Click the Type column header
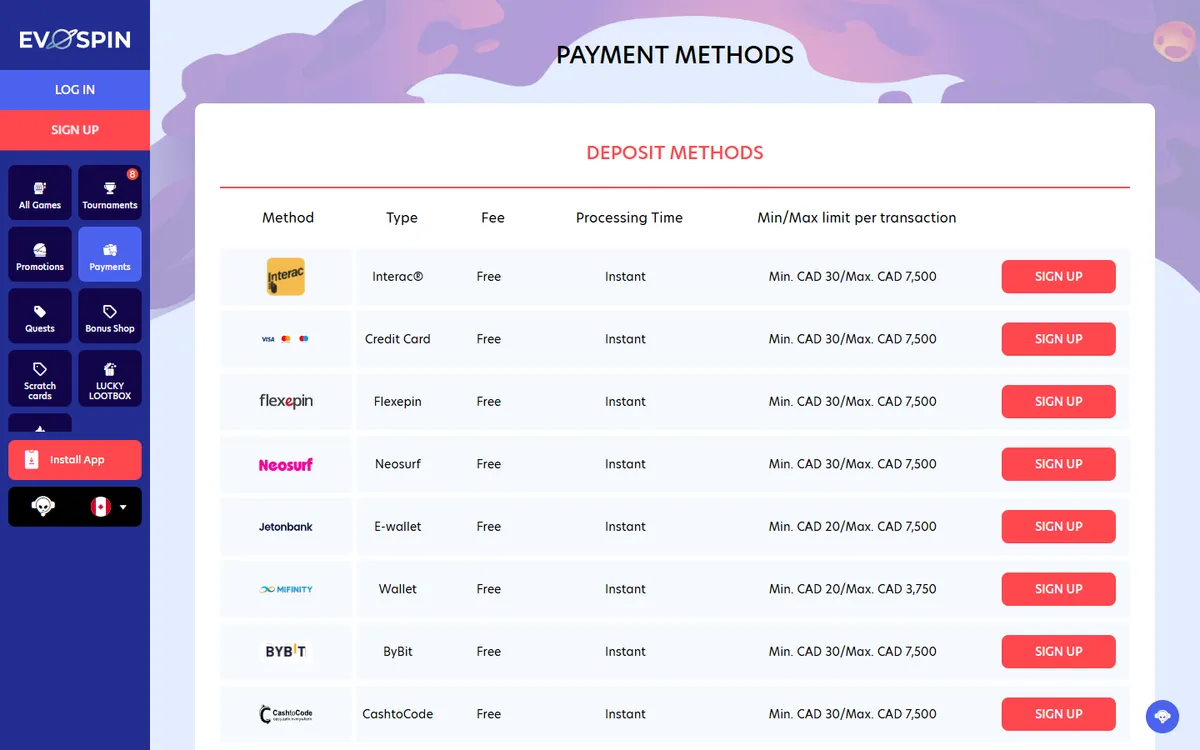Screen dimensions: 1200x750 [402, 218]
